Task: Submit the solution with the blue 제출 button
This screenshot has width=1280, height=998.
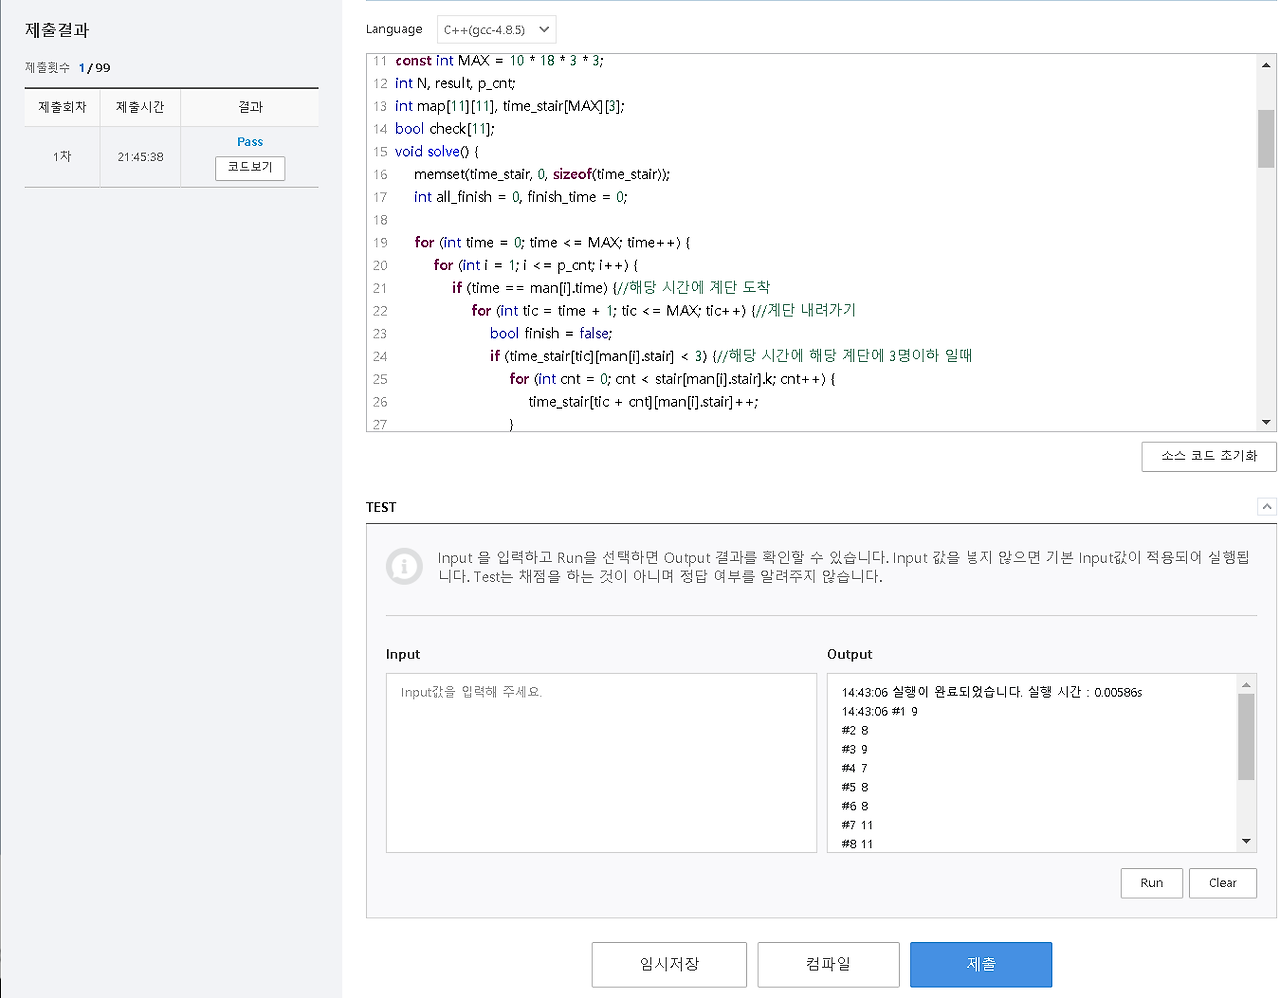Action: [x=980, y=964]
